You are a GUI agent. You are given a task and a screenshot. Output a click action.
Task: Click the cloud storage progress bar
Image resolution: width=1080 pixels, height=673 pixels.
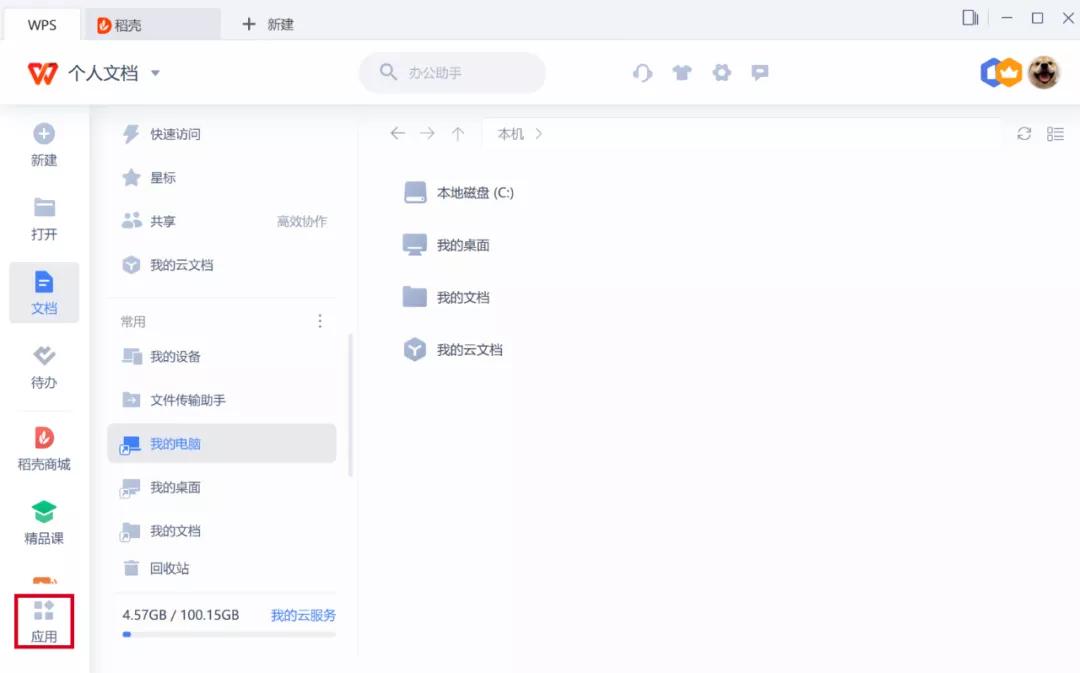(x=227, y=634)
